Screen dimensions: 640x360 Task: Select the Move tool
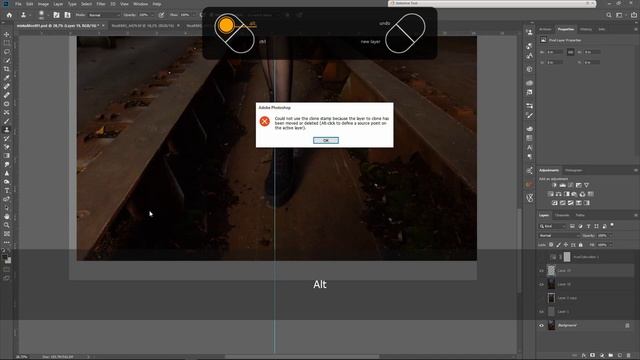coord(7,34)
